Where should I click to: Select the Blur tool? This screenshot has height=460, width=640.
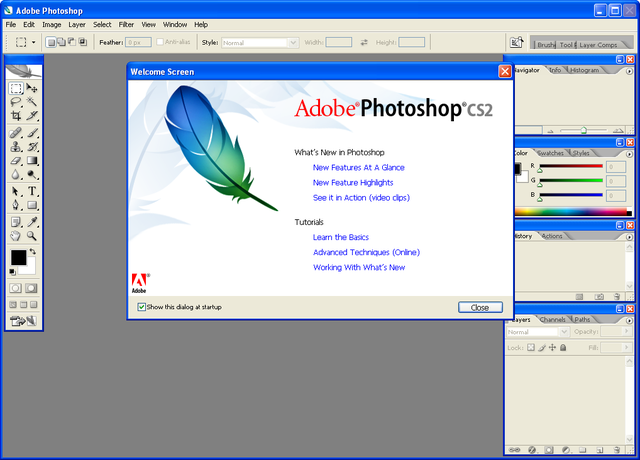(x=16, y=174)
